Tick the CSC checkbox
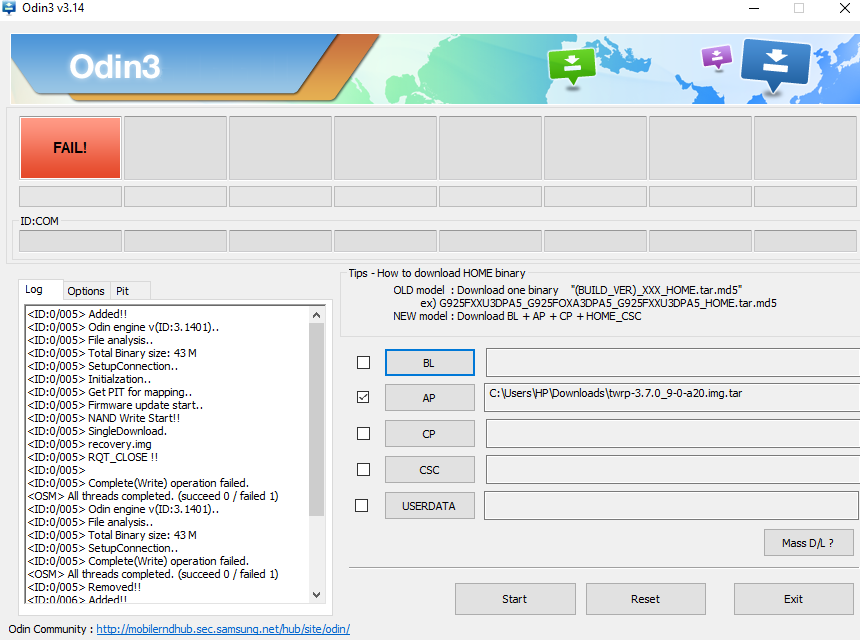860x640 pixels. [x=363, y=469]
